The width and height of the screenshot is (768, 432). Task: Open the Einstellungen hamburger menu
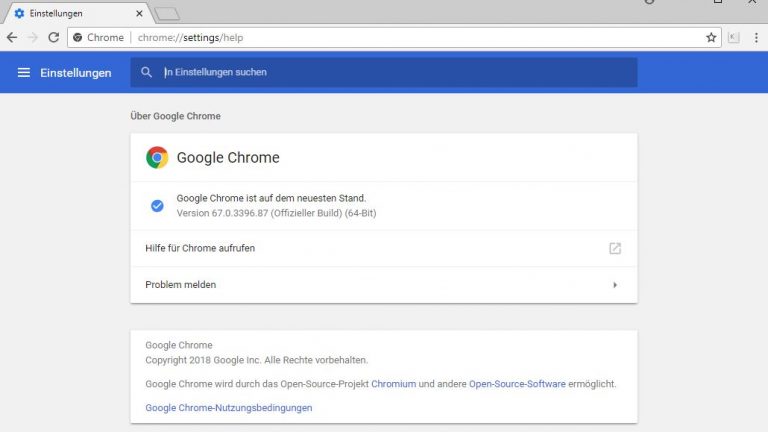(24, 73)
